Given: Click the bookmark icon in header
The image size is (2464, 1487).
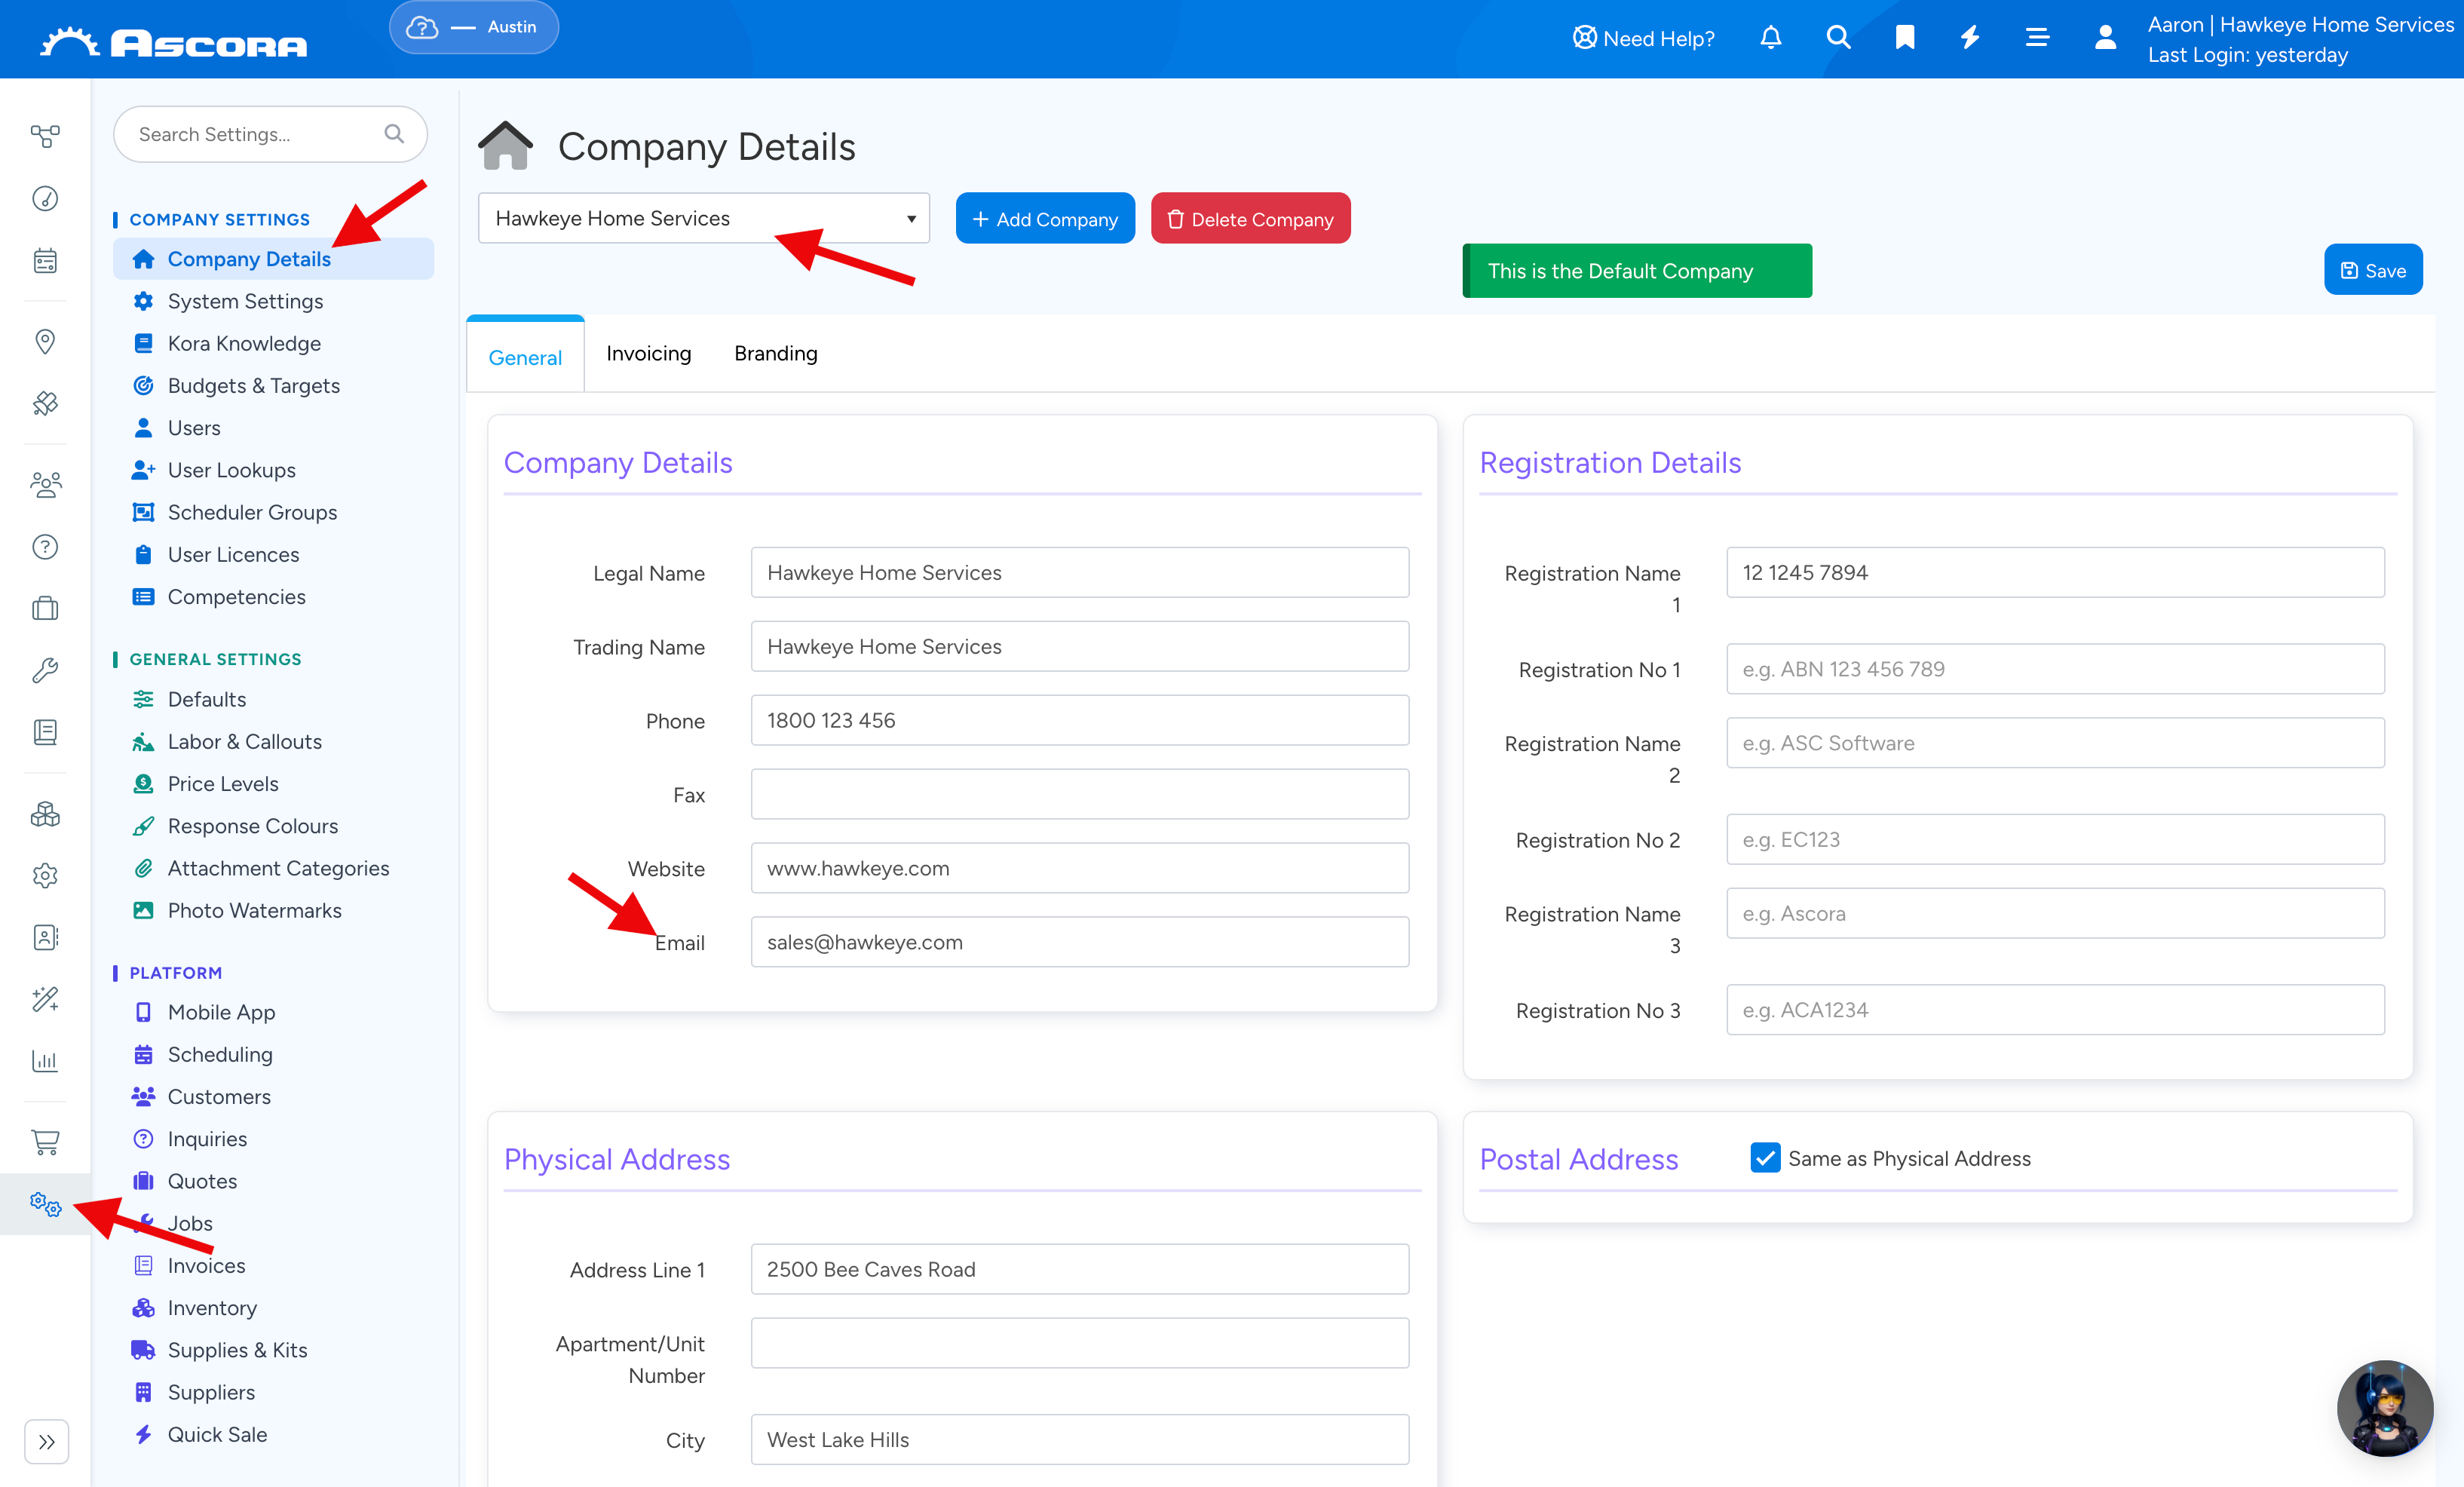Looking at the screenshot, I should [x=1904, y=38].
